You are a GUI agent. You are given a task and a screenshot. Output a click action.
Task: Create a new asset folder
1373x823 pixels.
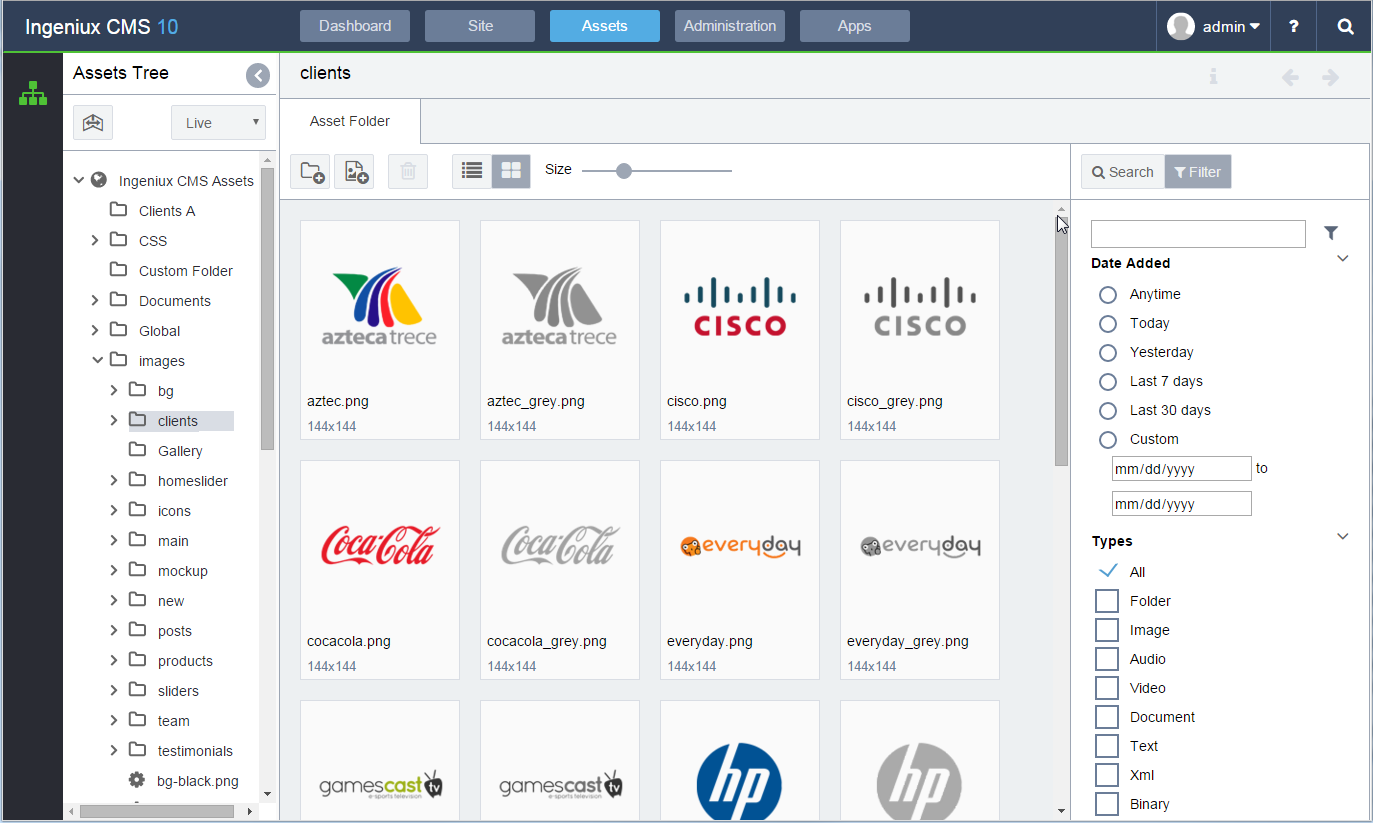click(x=309, y=170)
